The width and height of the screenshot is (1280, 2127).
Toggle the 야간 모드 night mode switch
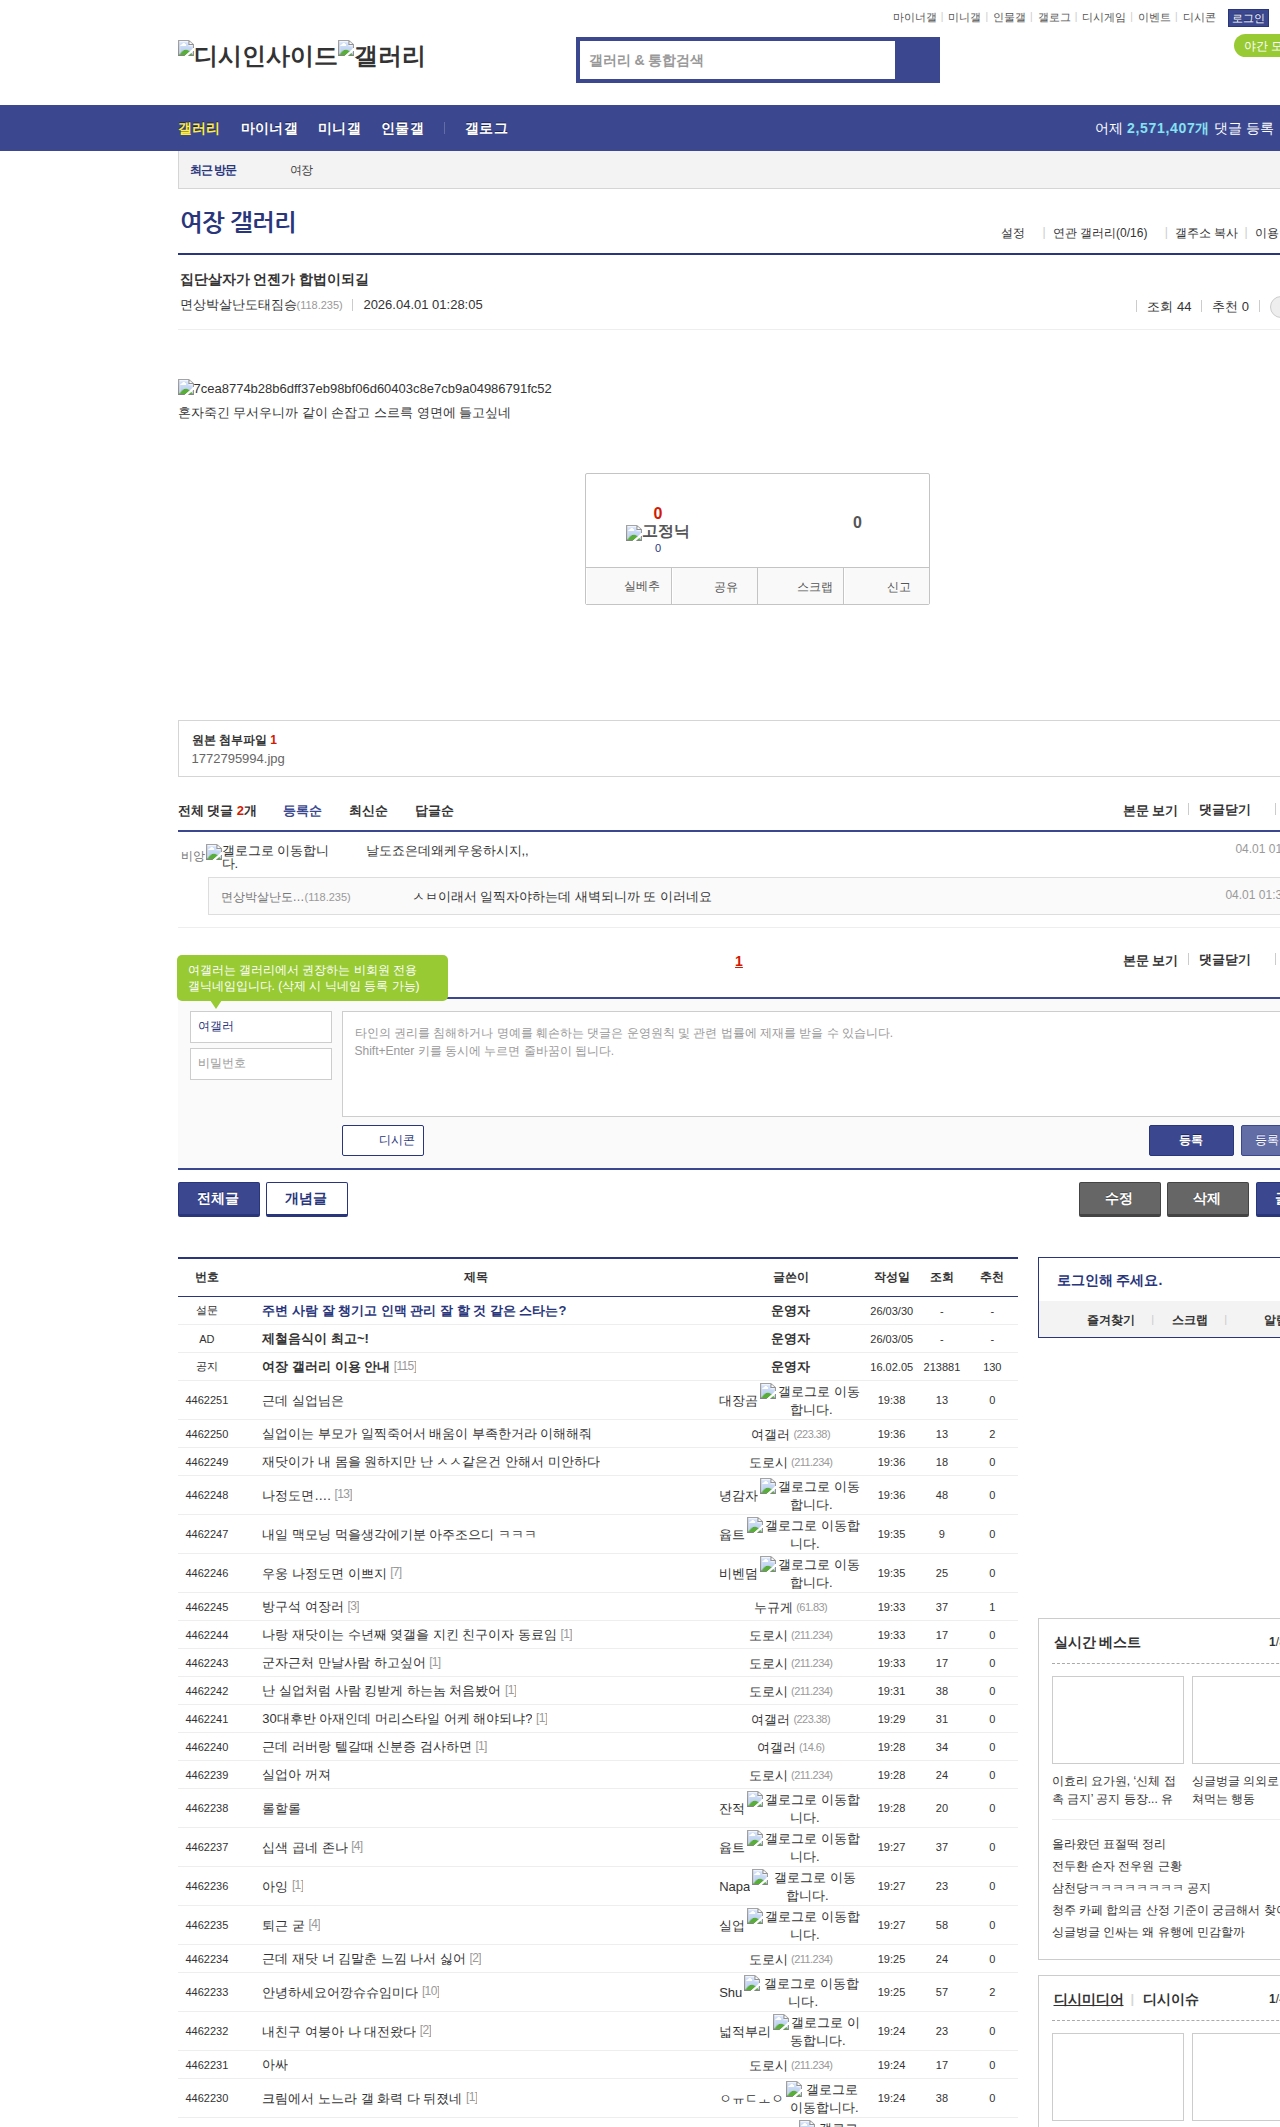coord(1258,46)
